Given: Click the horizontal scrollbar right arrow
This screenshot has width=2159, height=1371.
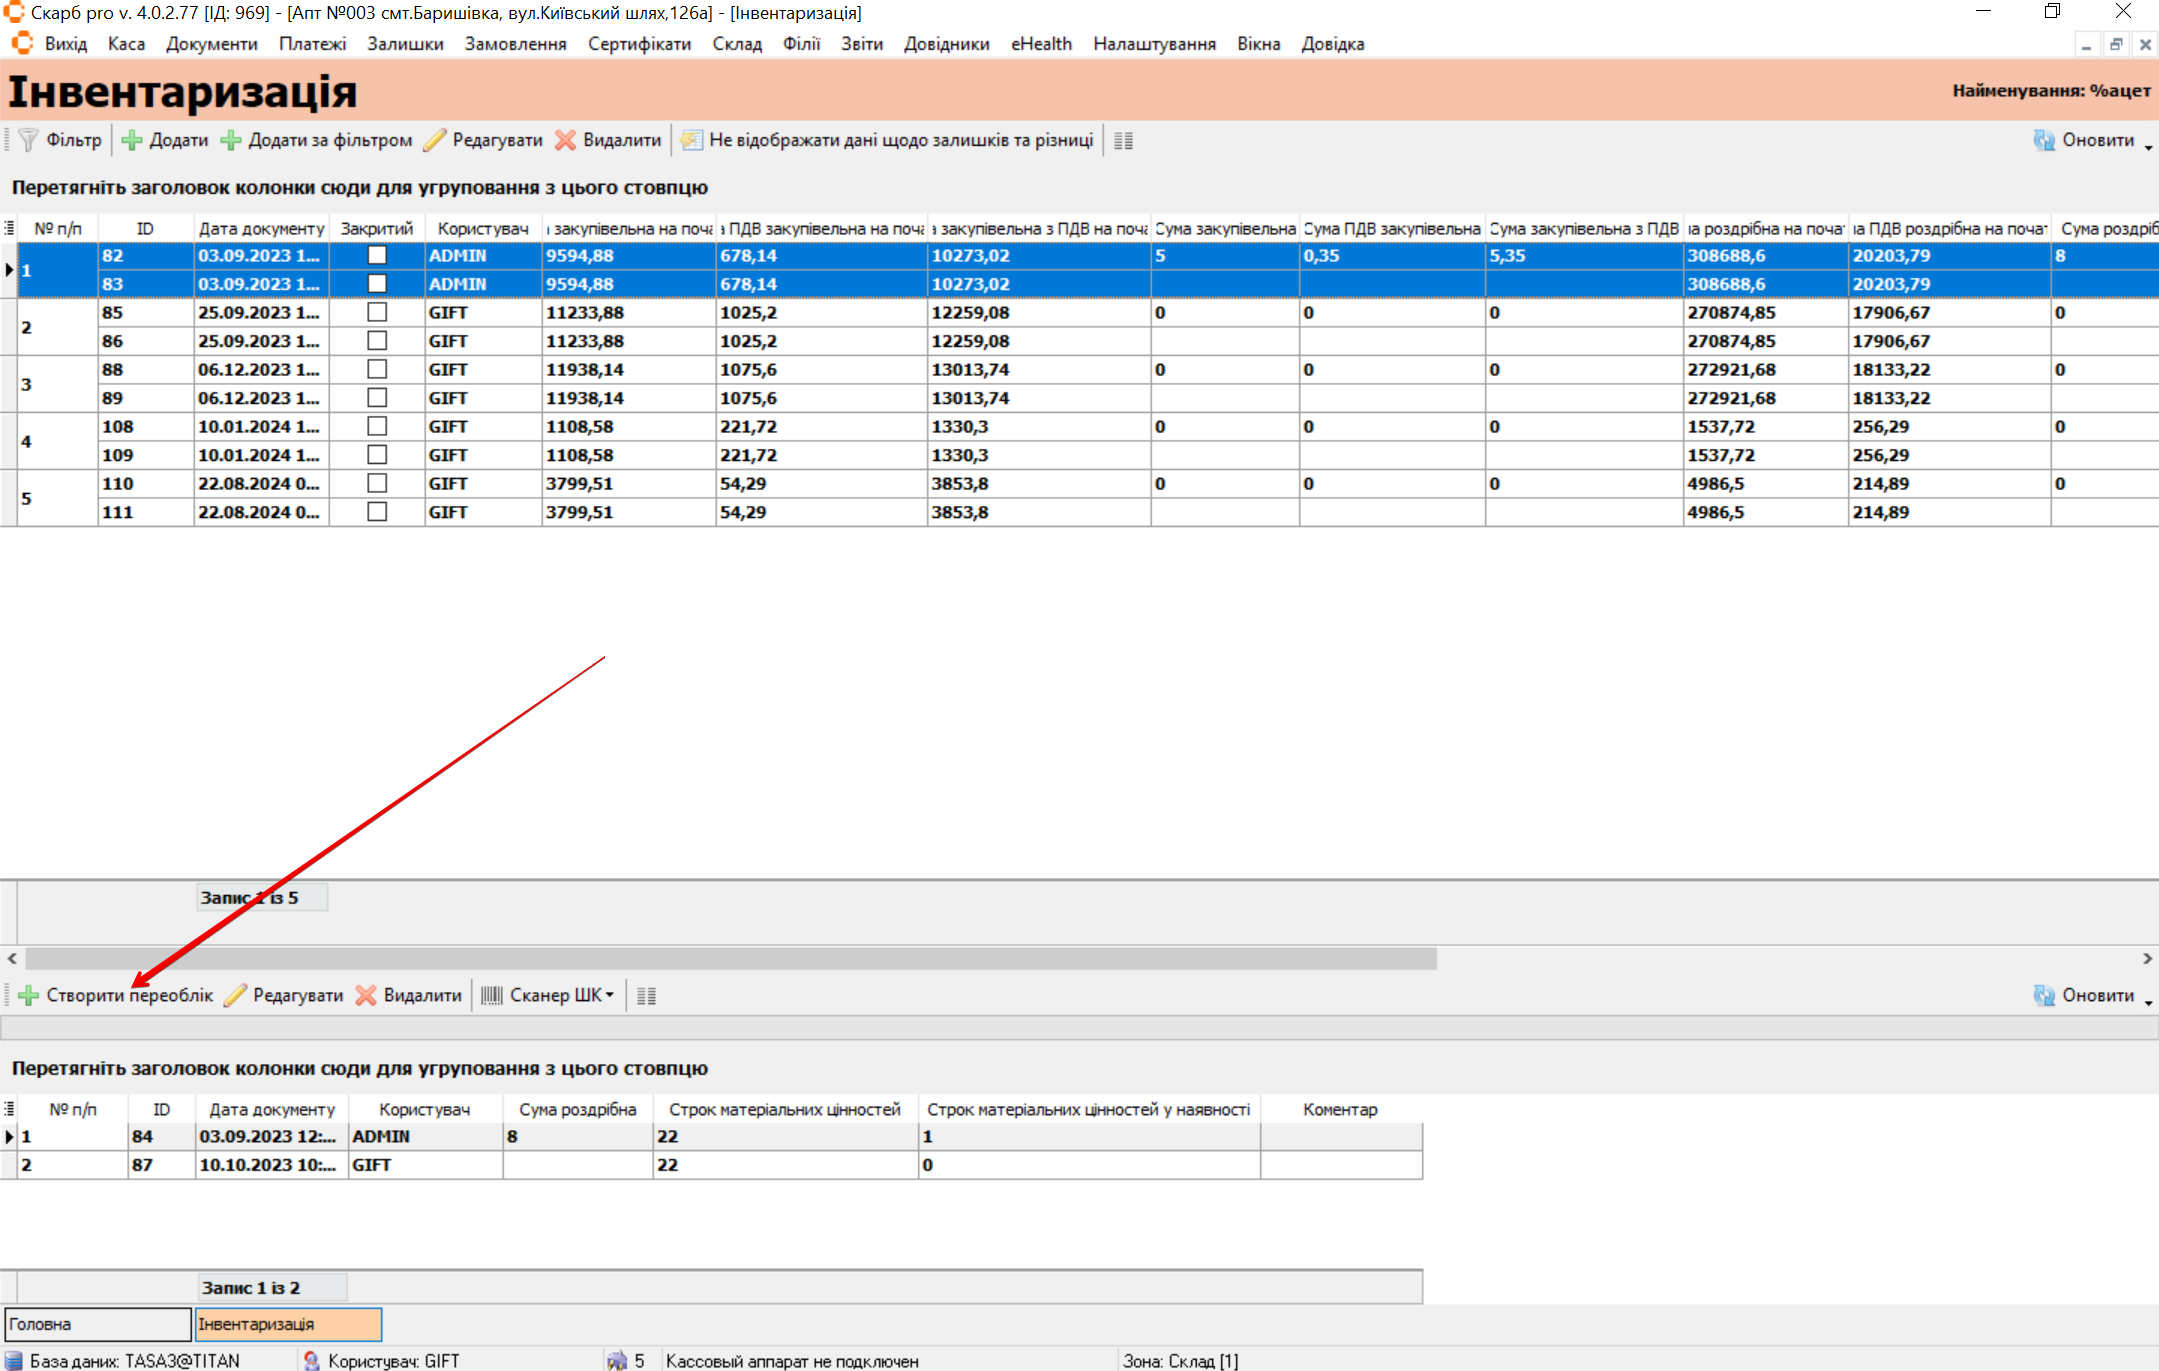Looking at the screenshot, I should tap(2146, 958).
